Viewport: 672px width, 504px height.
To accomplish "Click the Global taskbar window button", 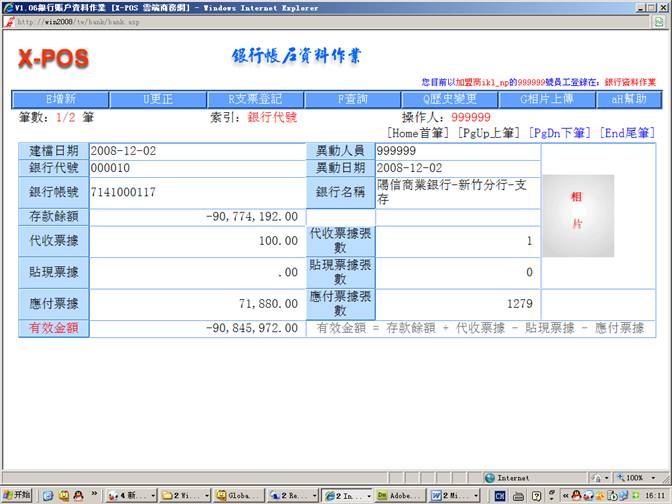I will [238, 495].
